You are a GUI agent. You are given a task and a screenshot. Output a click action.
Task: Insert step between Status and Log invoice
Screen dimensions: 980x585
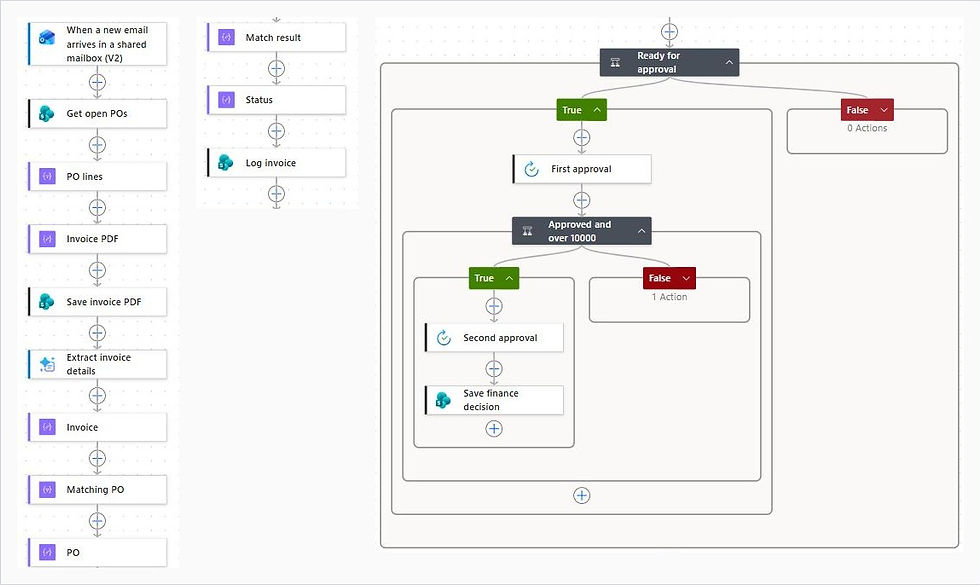pyautogui.click(x=276, y=131)
